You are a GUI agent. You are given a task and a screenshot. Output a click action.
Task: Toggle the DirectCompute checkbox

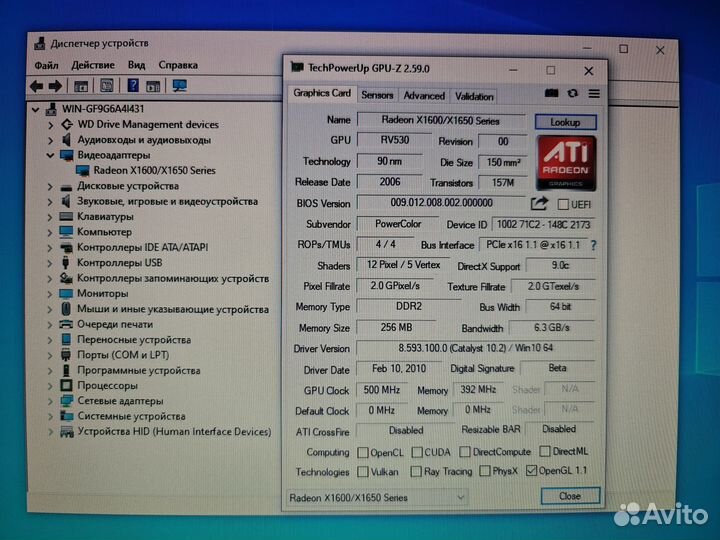pyautogui.click(x=465, y=452)
